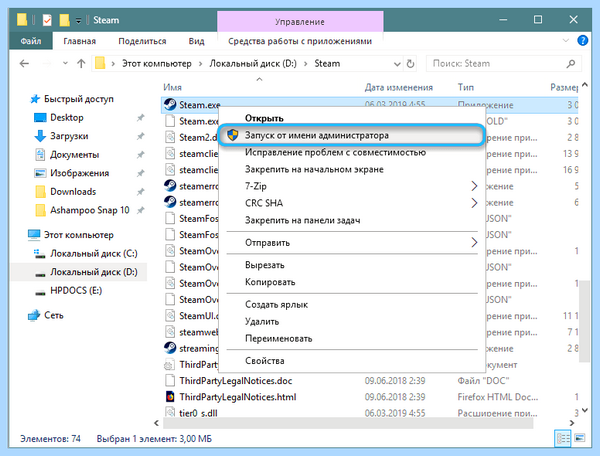Open the recent locations dropdown arrow
Viewport: 600px width, 456px height.
point(65,63)
